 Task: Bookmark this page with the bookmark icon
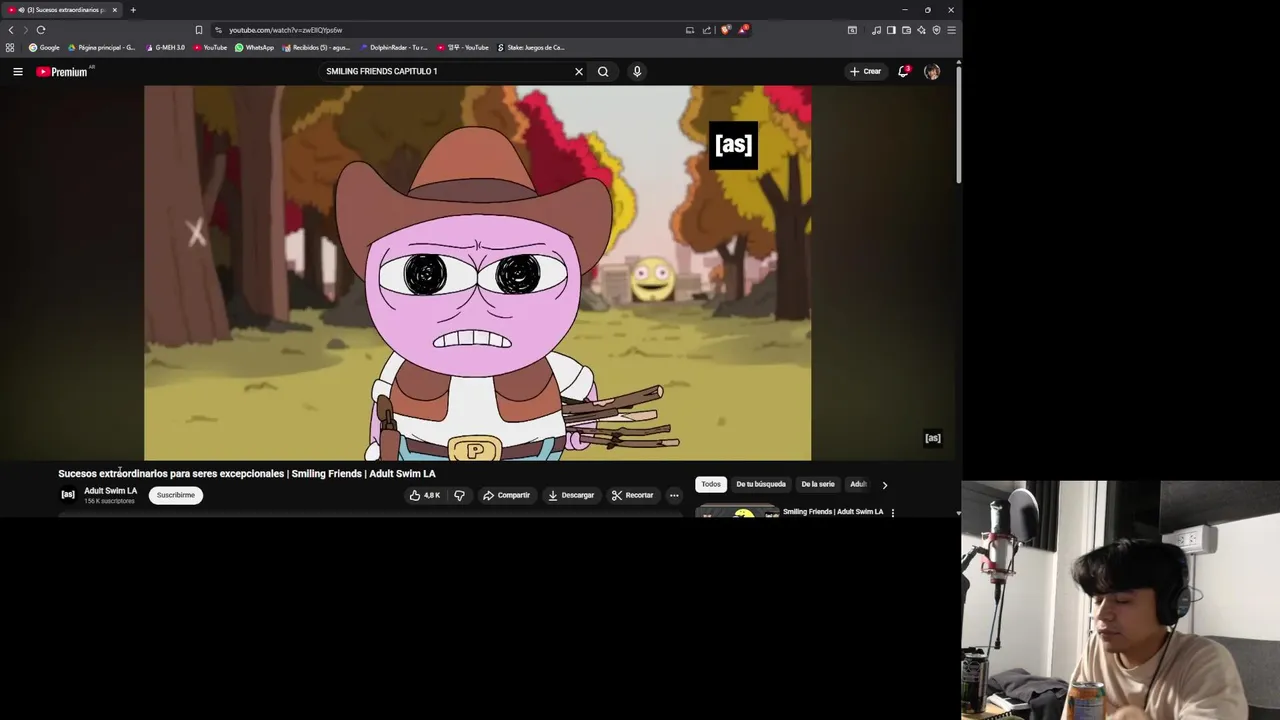tap(199, 30)
